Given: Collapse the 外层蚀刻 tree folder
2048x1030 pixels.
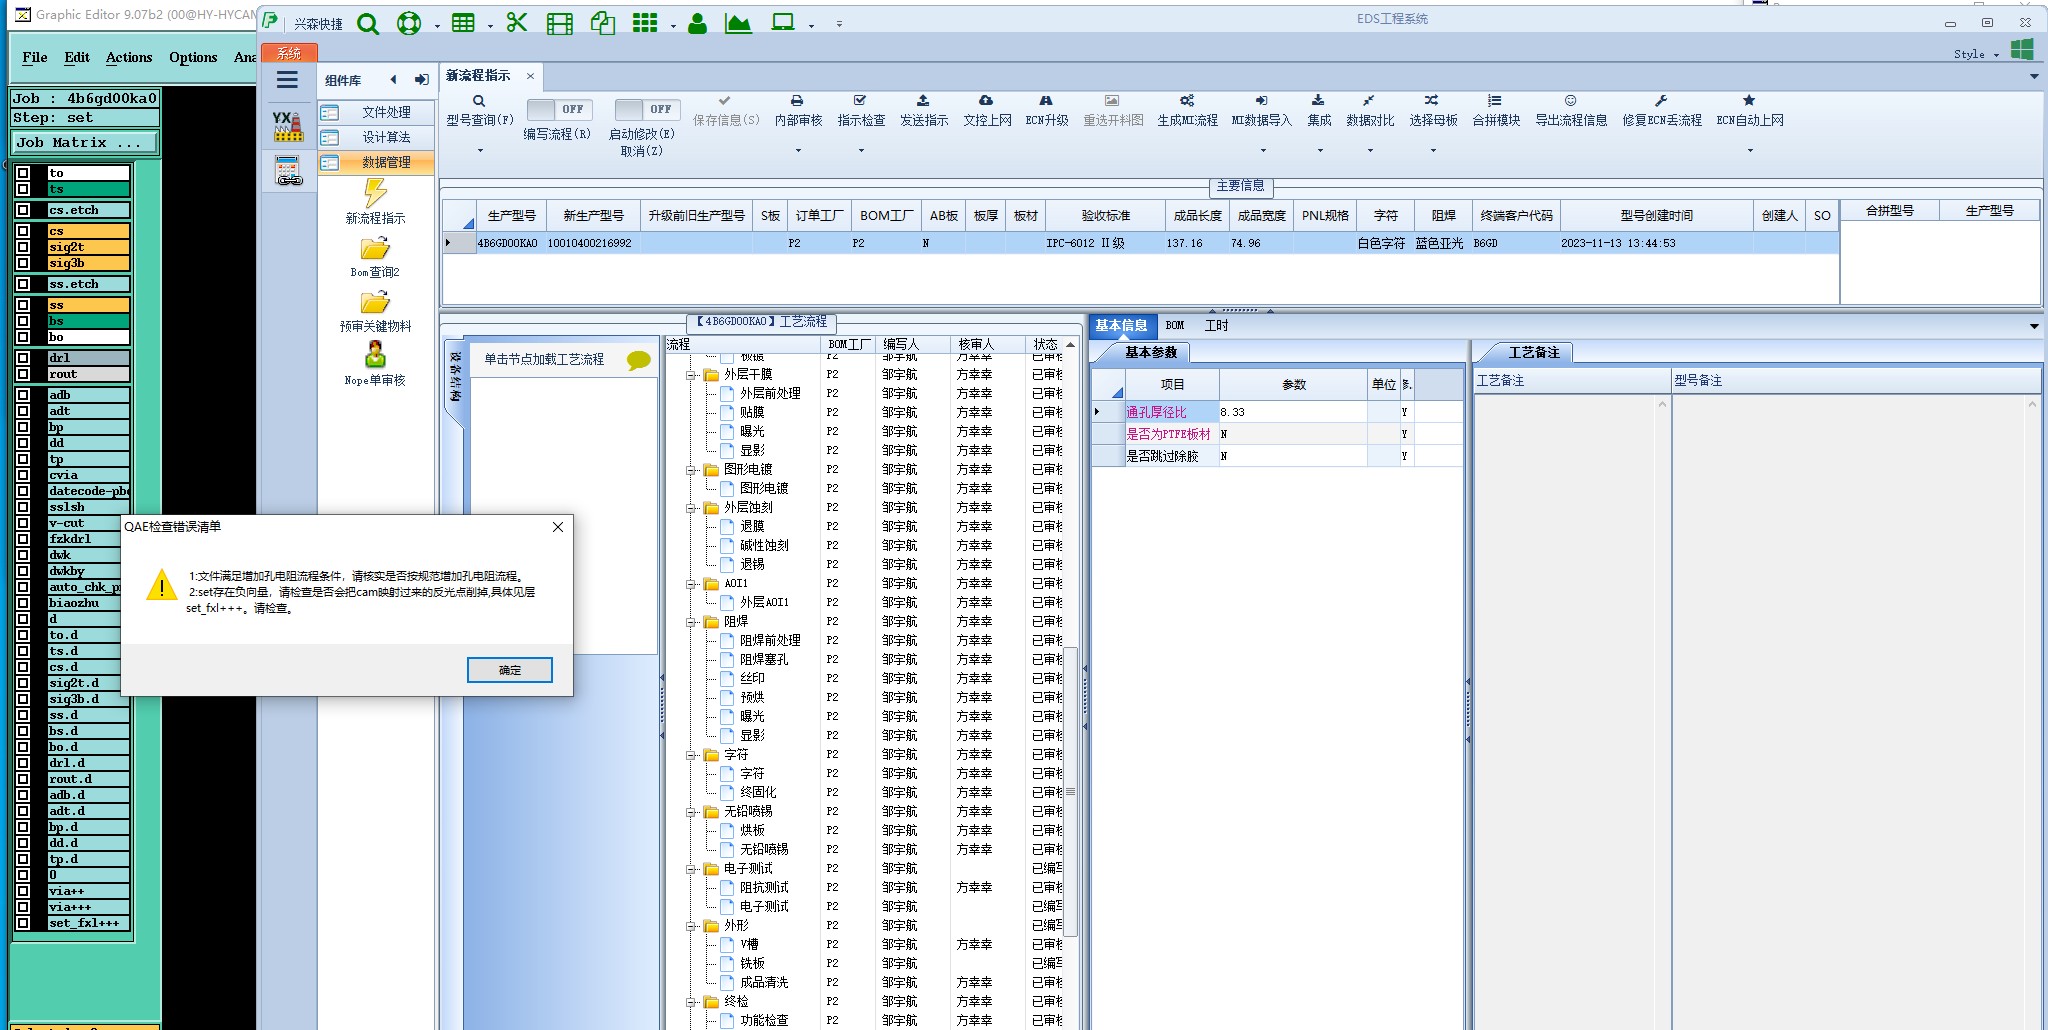Looking at the screenshot, I should 690,508.
